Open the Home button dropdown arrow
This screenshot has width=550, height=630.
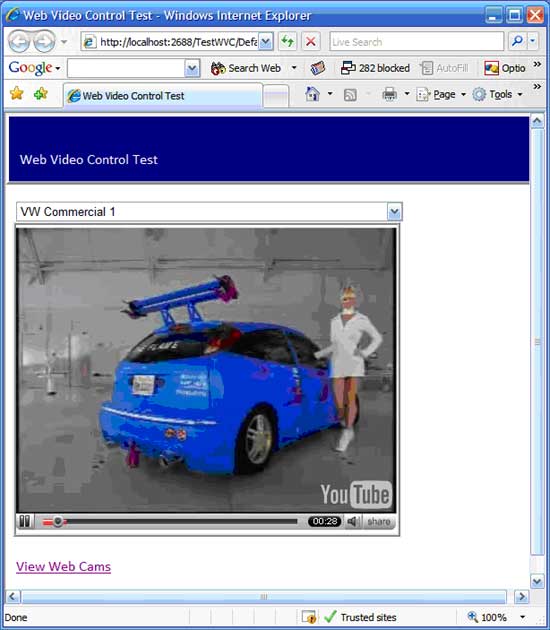tap(330, 94)
